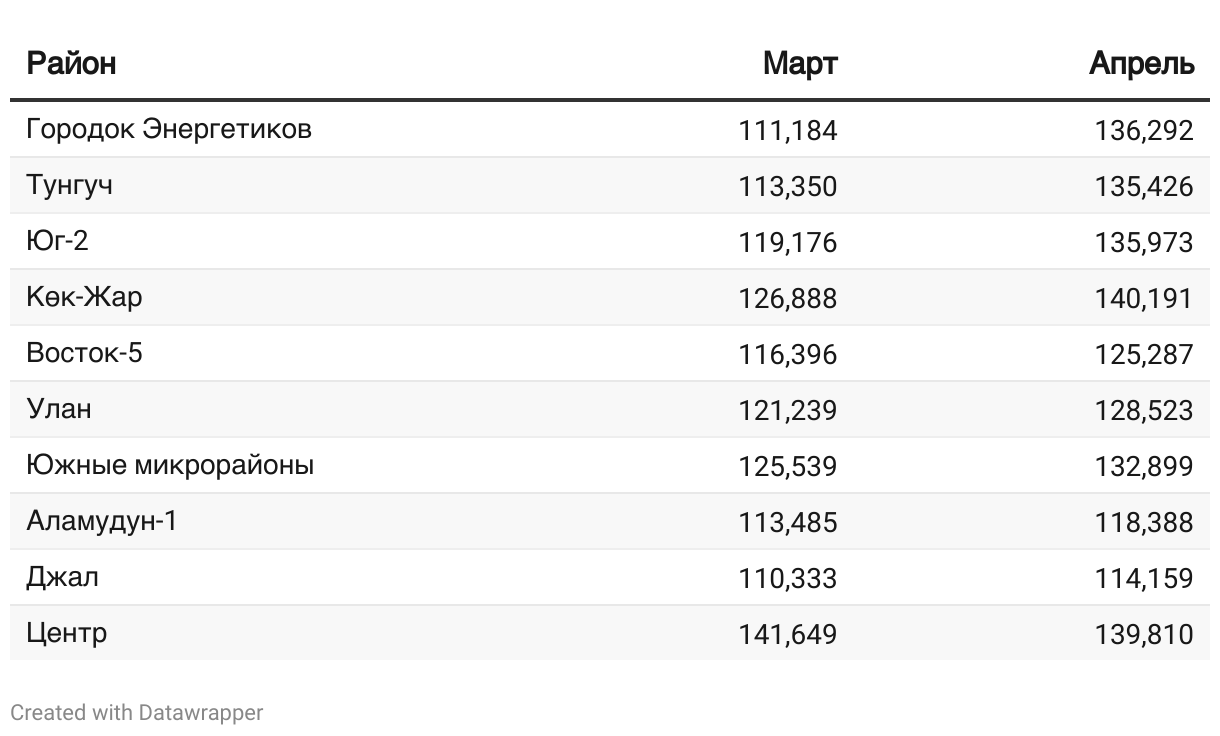The width and height of the screenshot is (1220, 736).
Task: Click the Южные микрорайоны row label
Action: [x=170, y=466]
